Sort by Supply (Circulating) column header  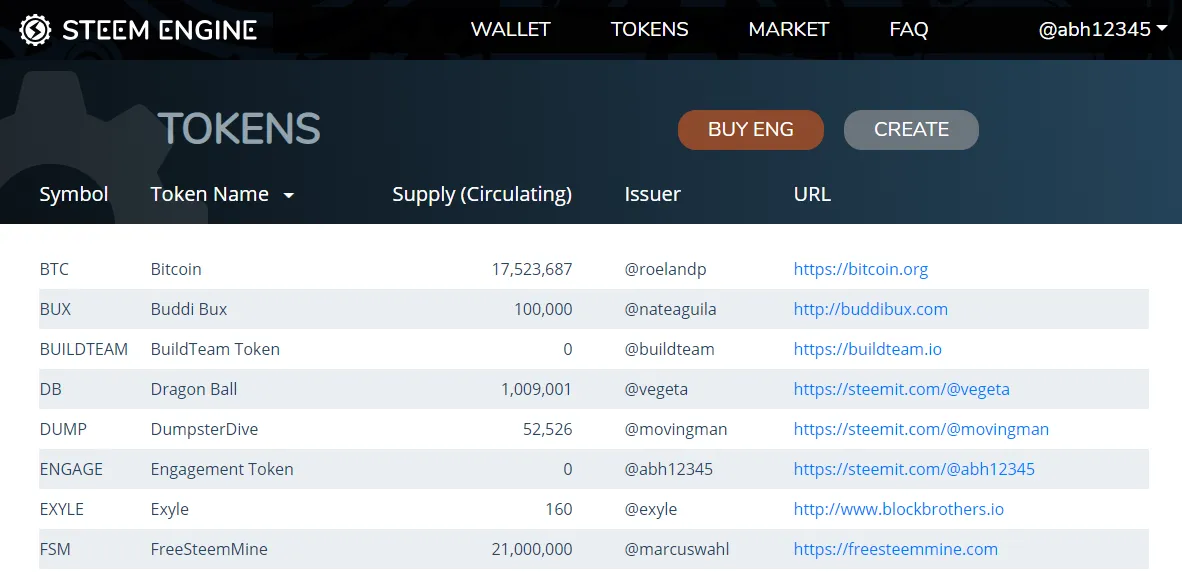(x=482, y=194)
